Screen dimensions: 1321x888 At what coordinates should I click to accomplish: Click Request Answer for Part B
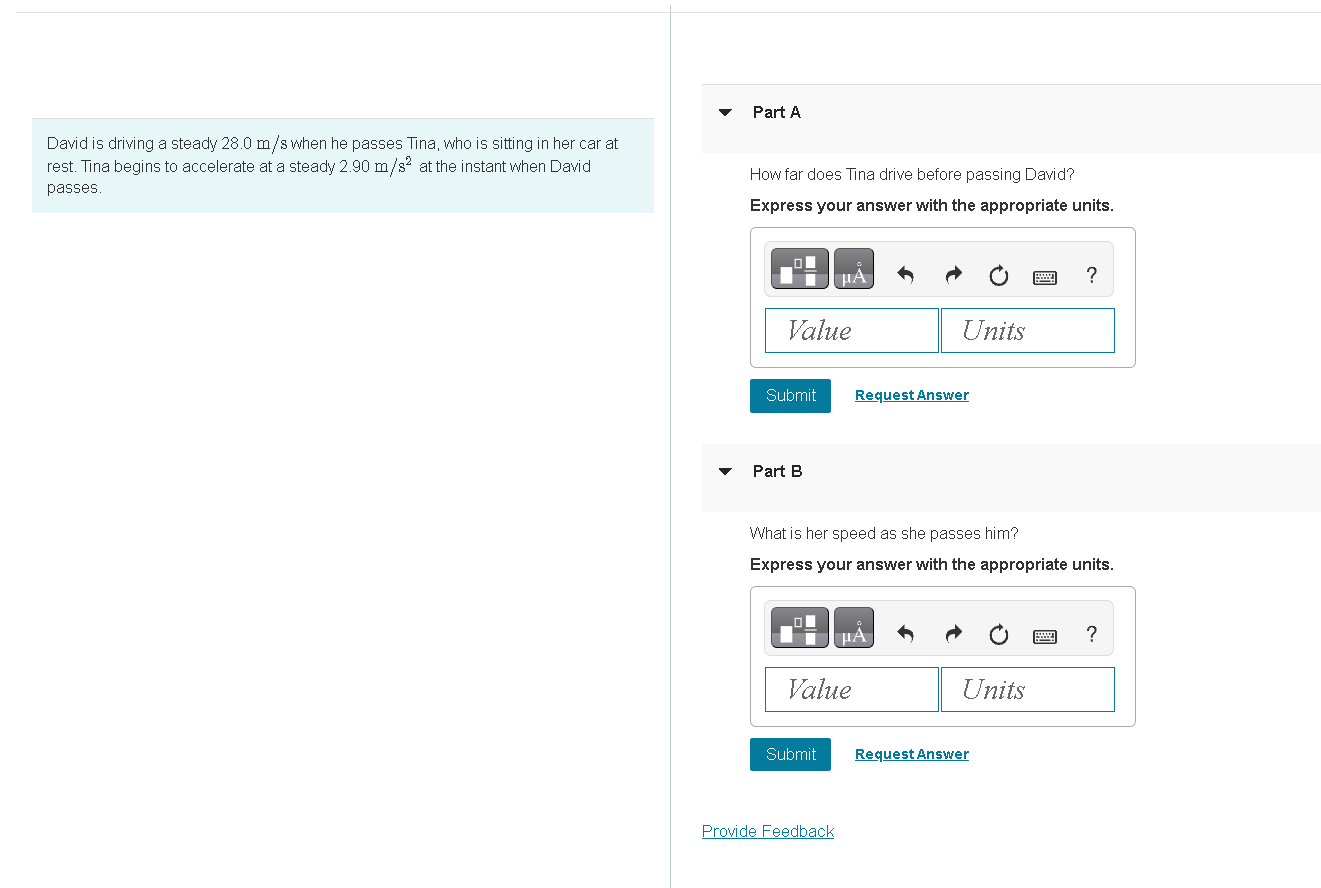tap(912, 754)
